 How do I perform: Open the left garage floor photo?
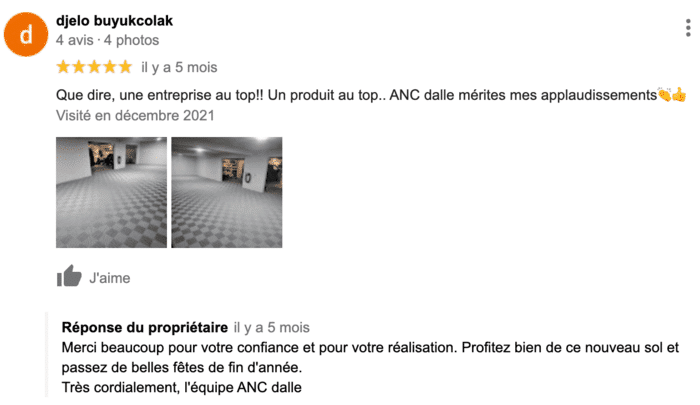(111, 192)
